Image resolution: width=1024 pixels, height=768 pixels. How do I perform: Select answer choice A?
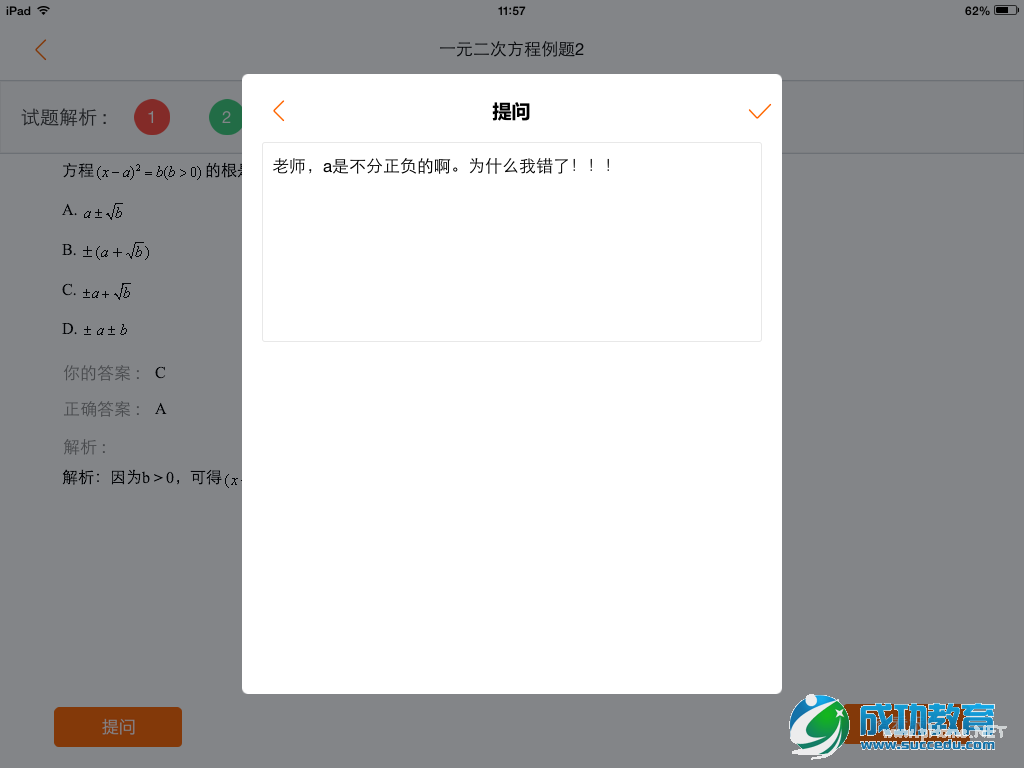click(95, 211)
